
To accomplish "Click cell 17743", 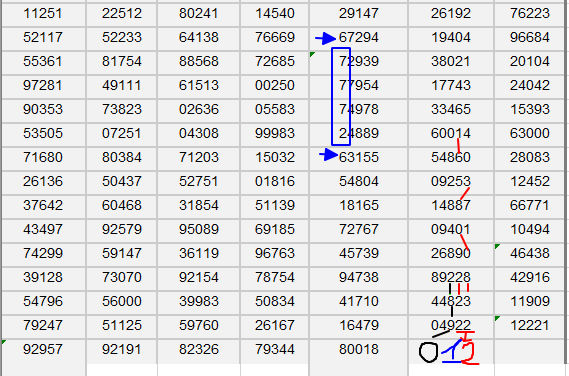I will [x=451, y=86].
